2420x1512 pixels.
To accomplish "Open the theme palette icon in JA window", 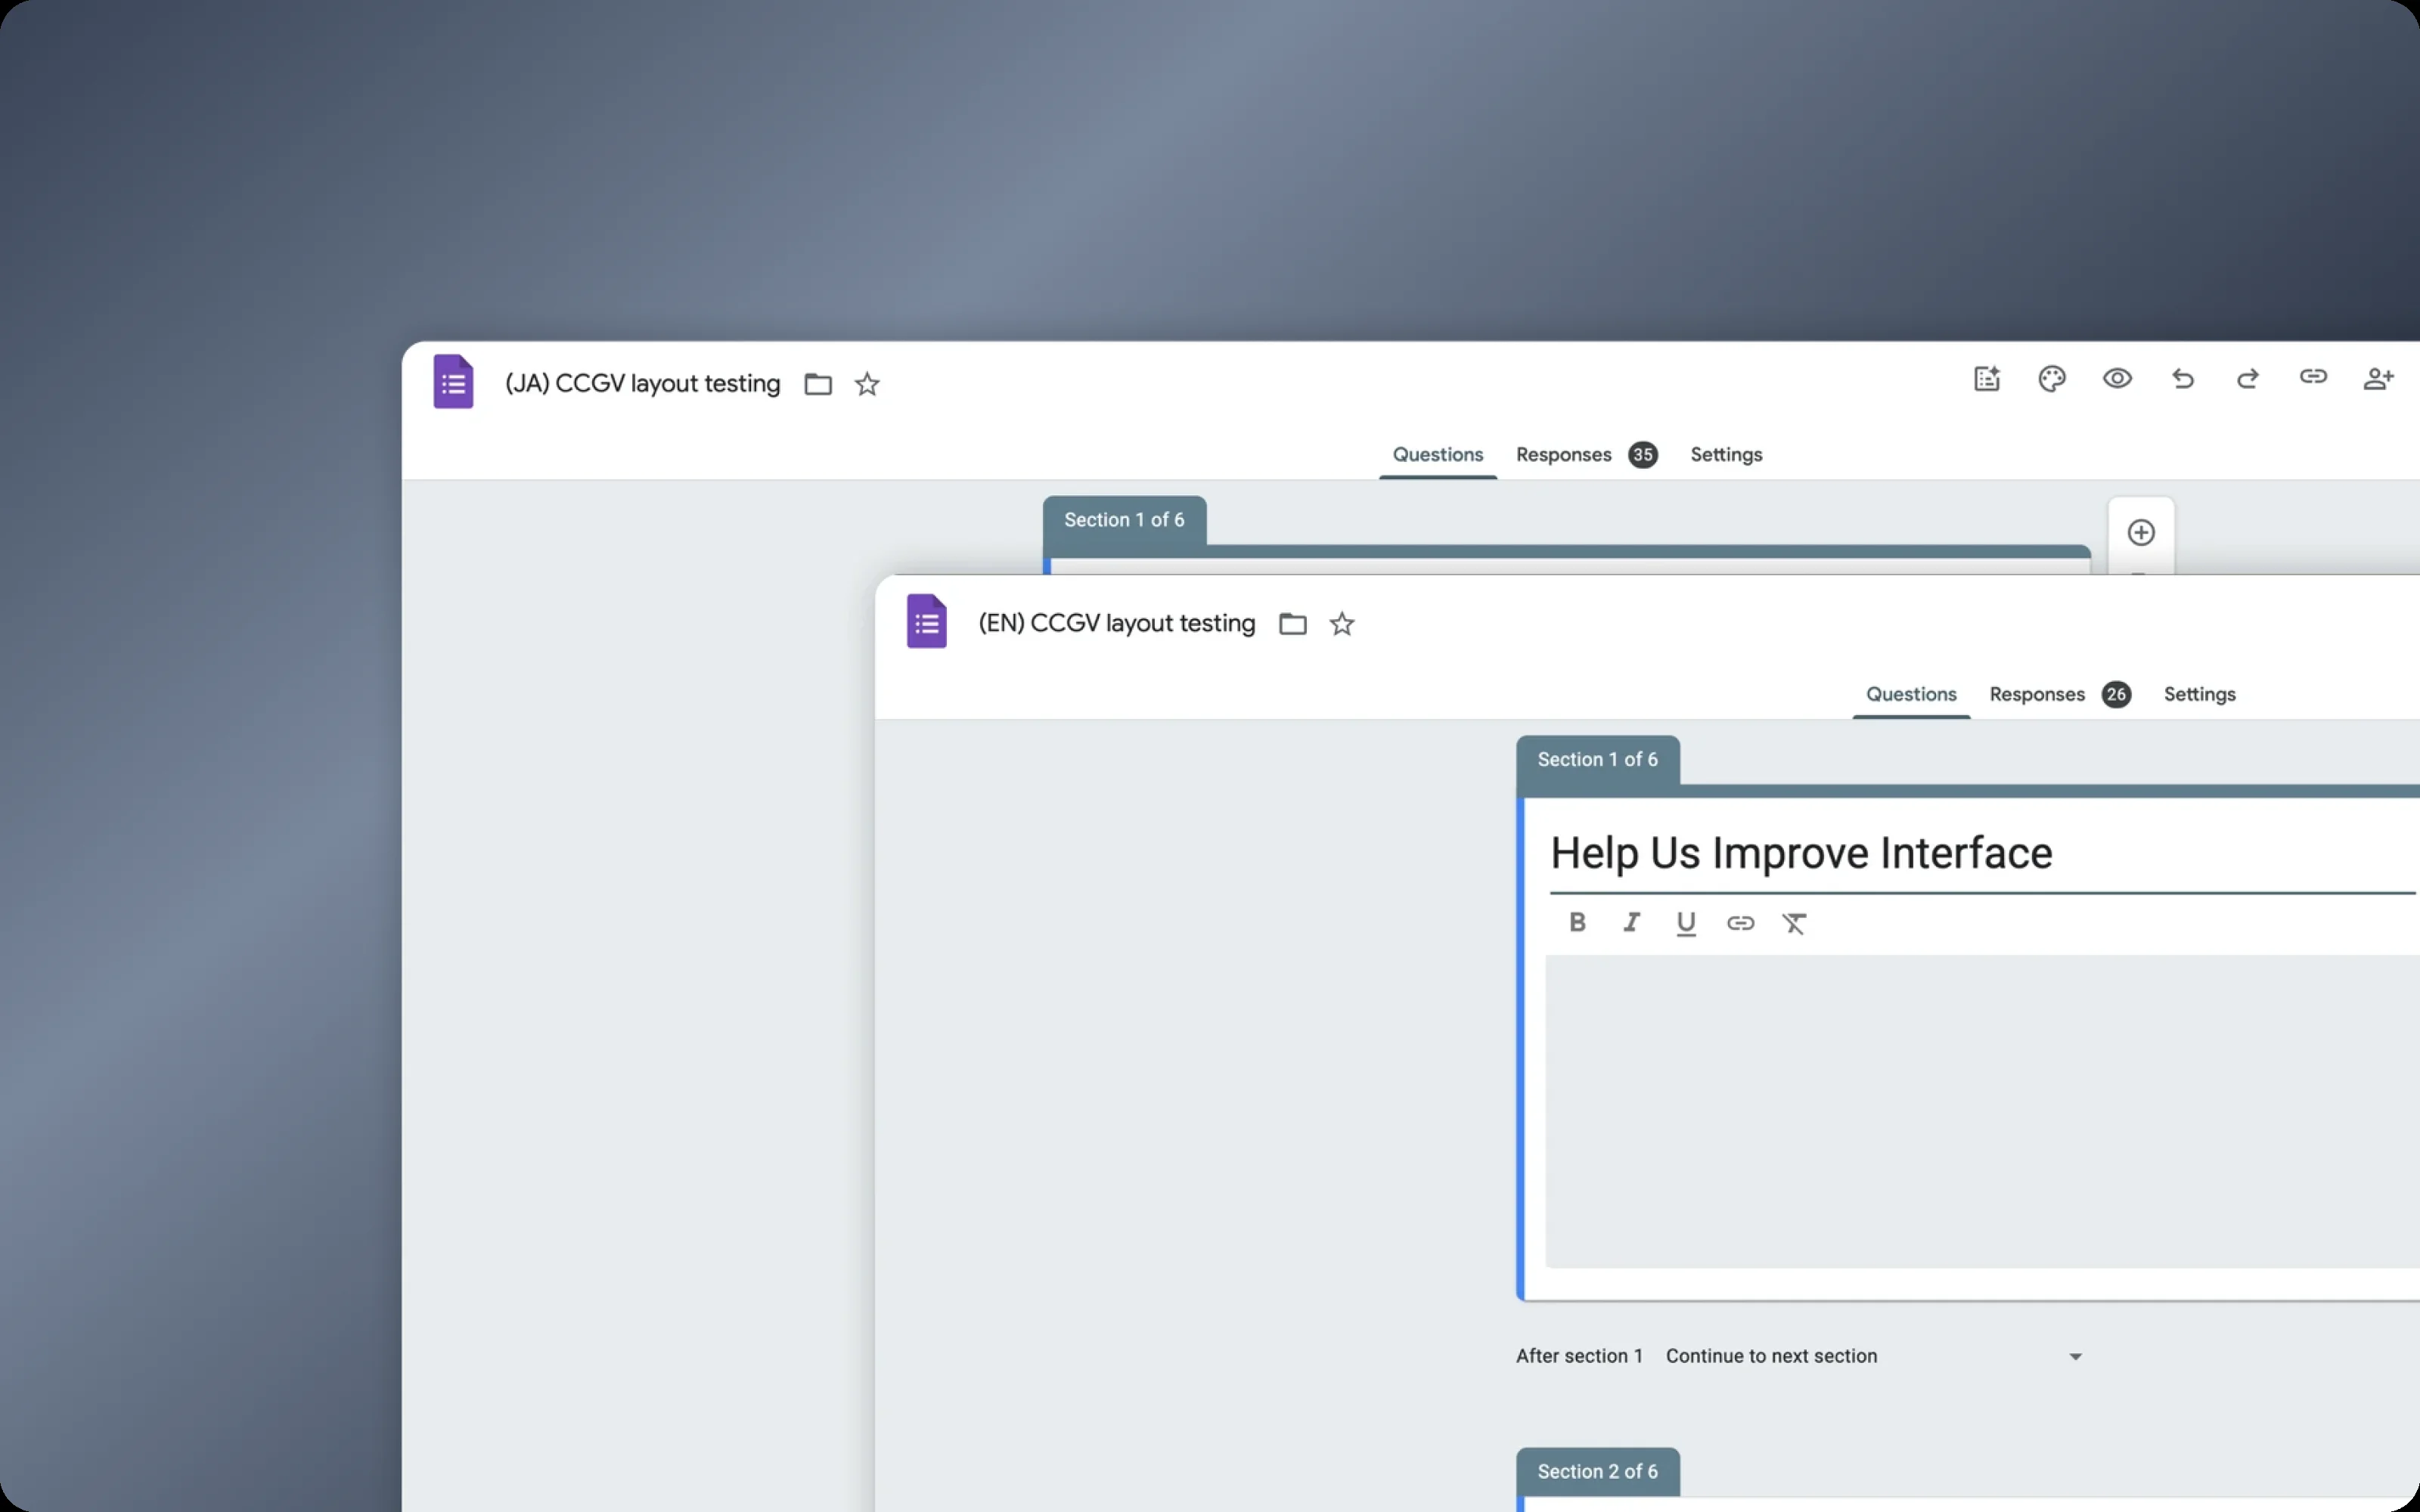I will click(x=2052, y=379).
